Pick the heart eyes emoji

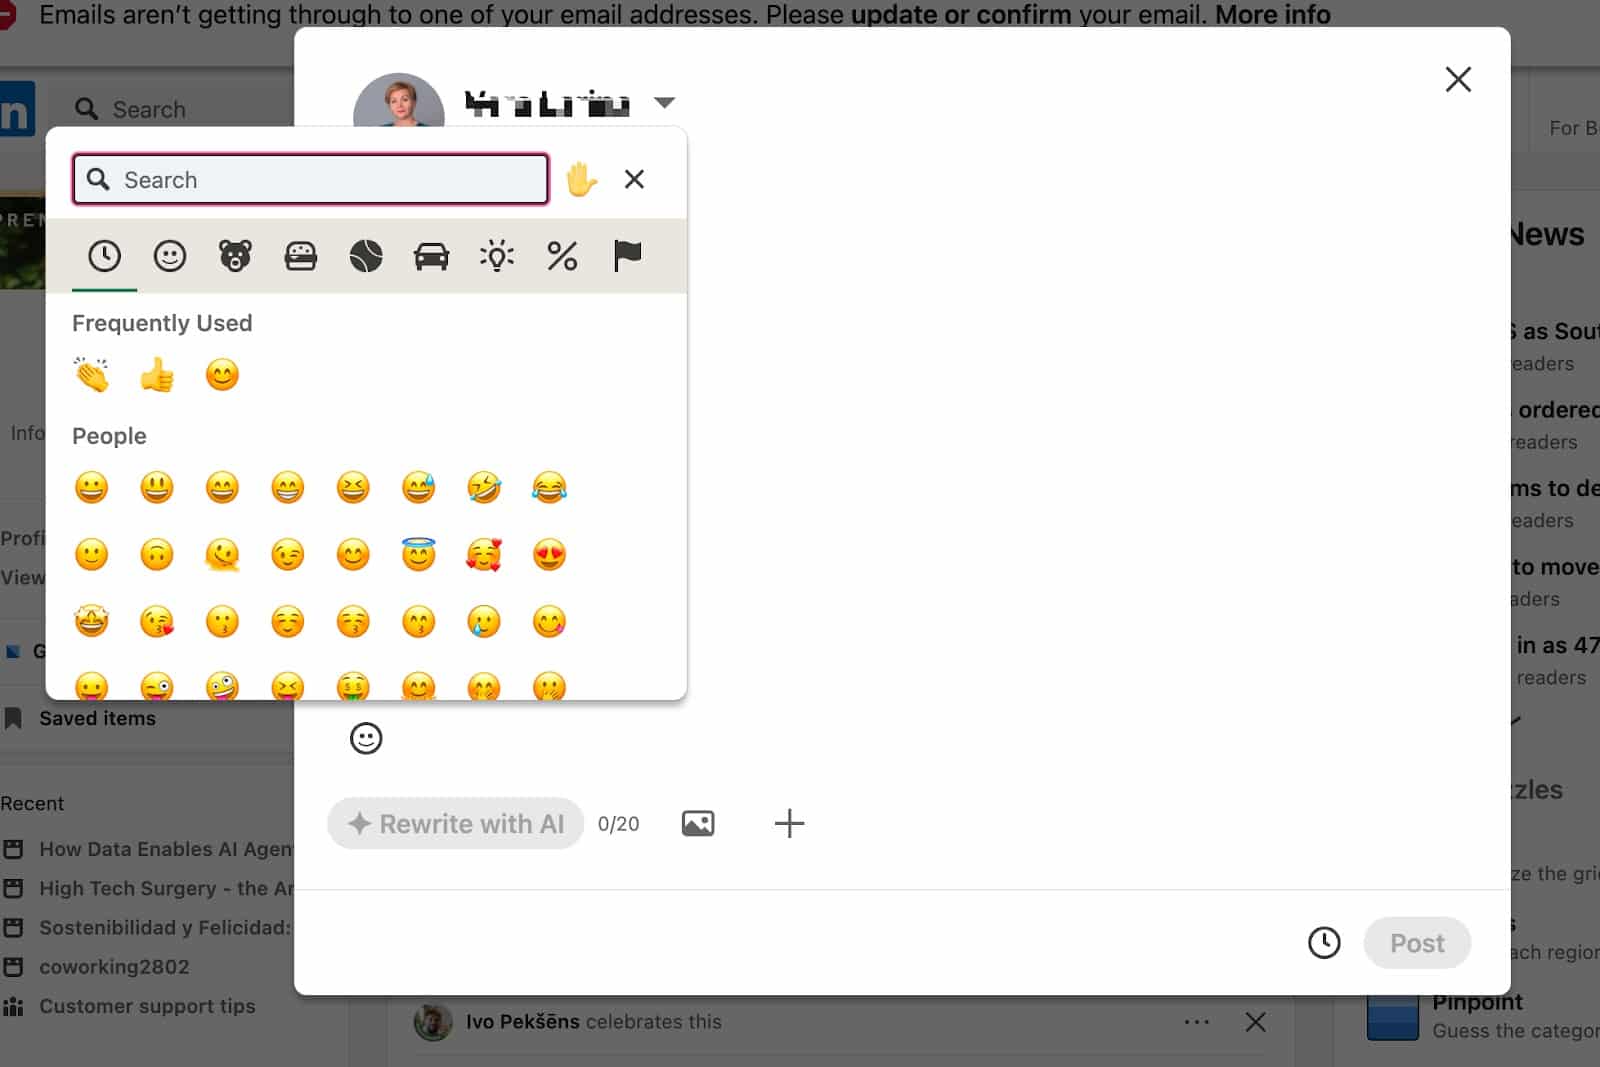click(x=549, y=555)
